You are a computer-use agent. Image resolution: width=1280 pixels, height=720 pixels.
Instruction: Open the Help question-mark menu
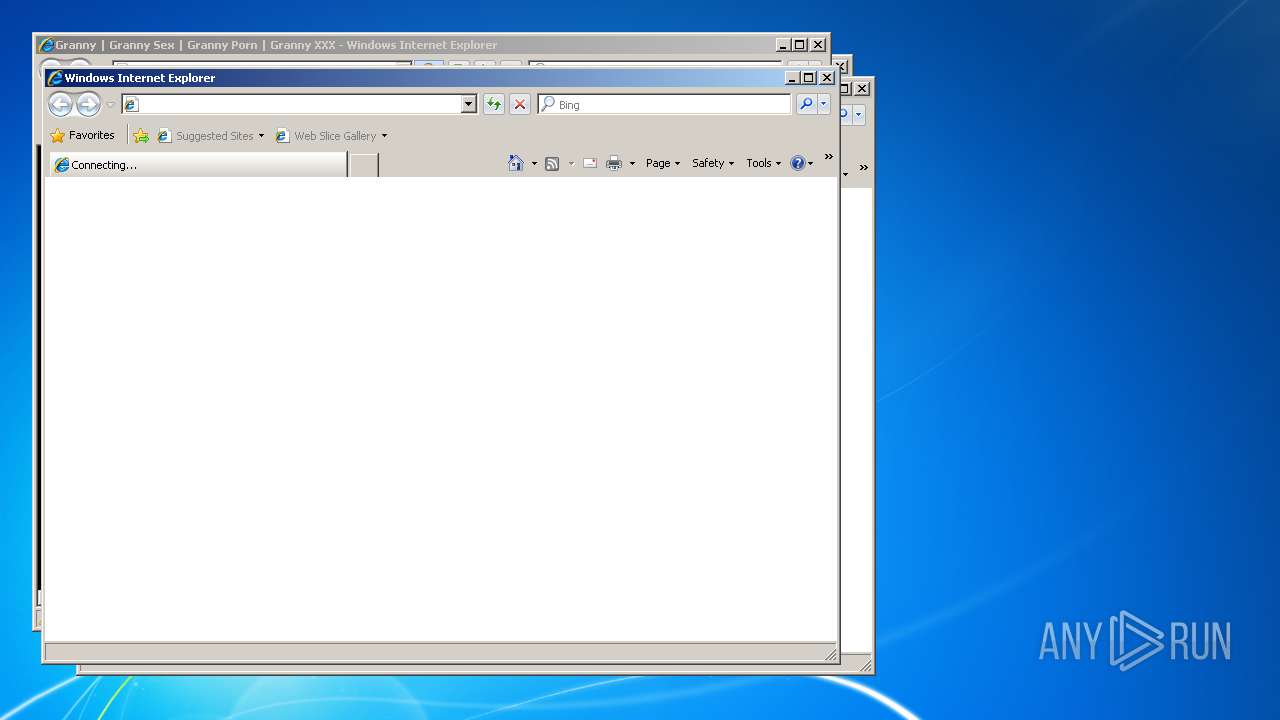coord(802,163)
